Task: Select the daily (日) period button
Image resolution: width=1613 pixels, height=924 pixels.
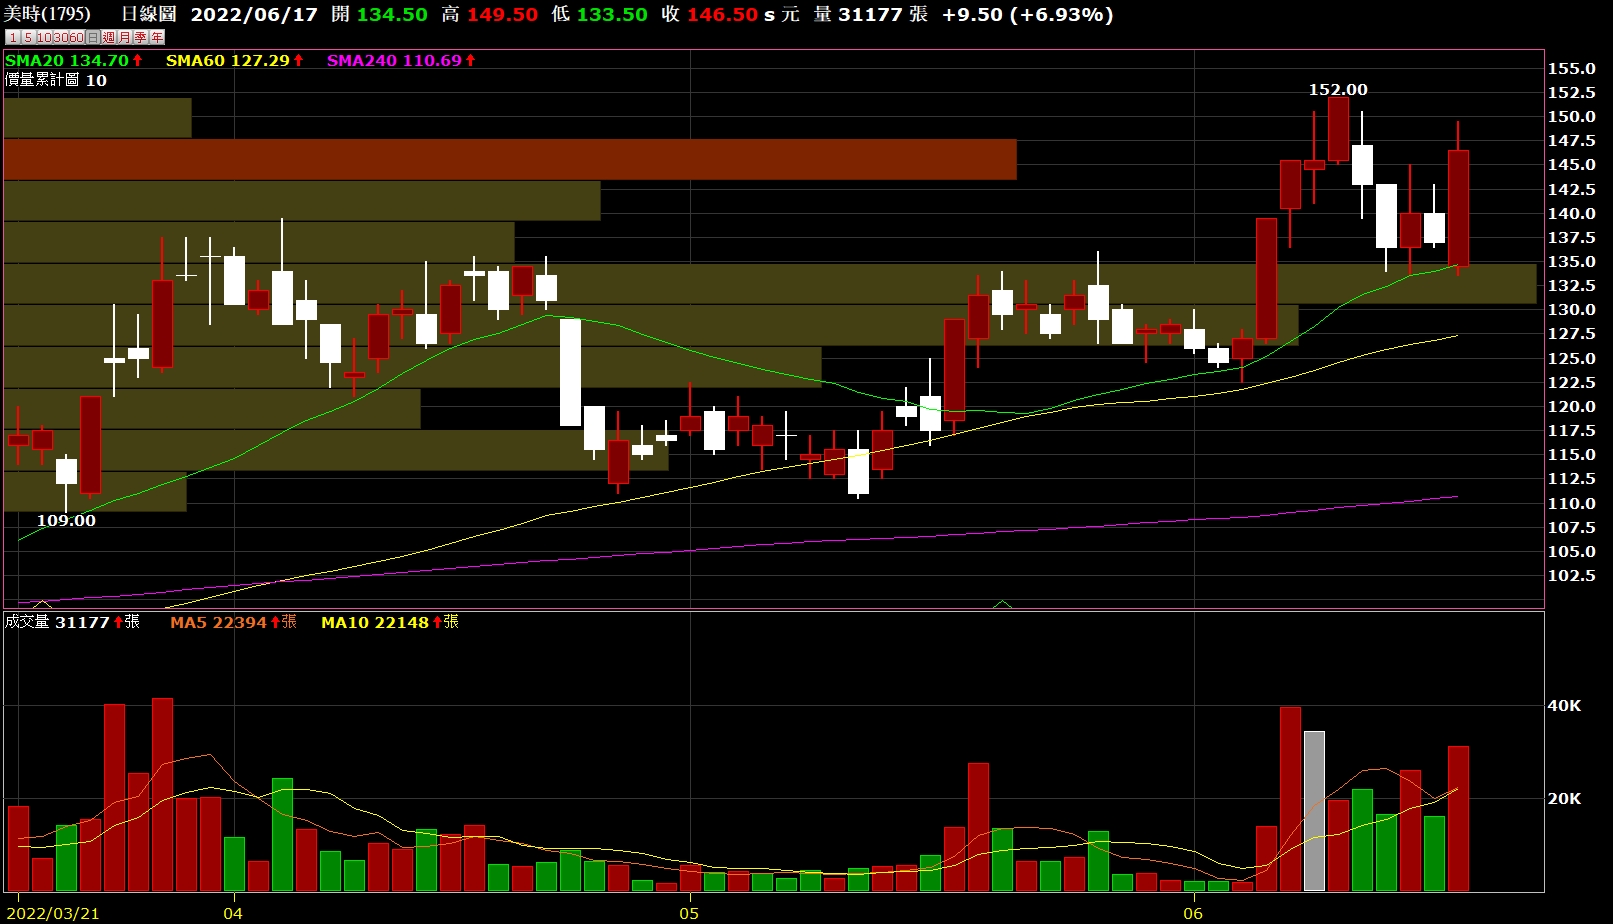Action: click(93, 37)
